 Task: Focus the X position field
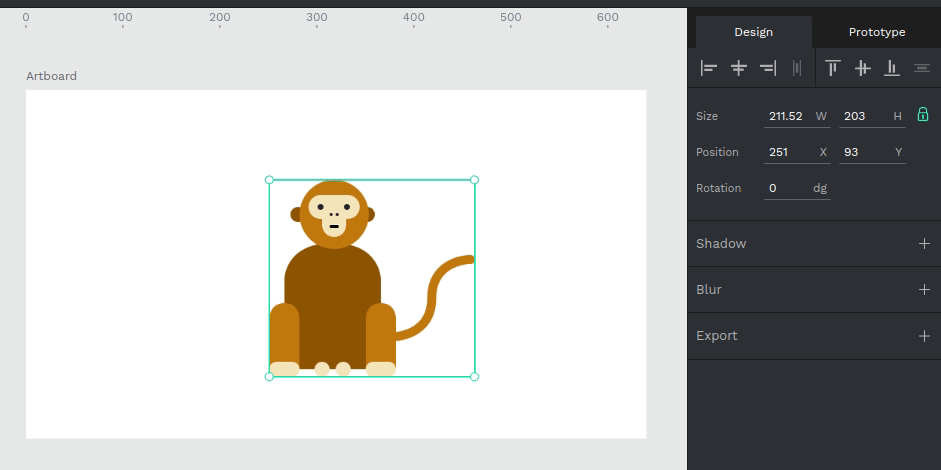coord(786,152)
